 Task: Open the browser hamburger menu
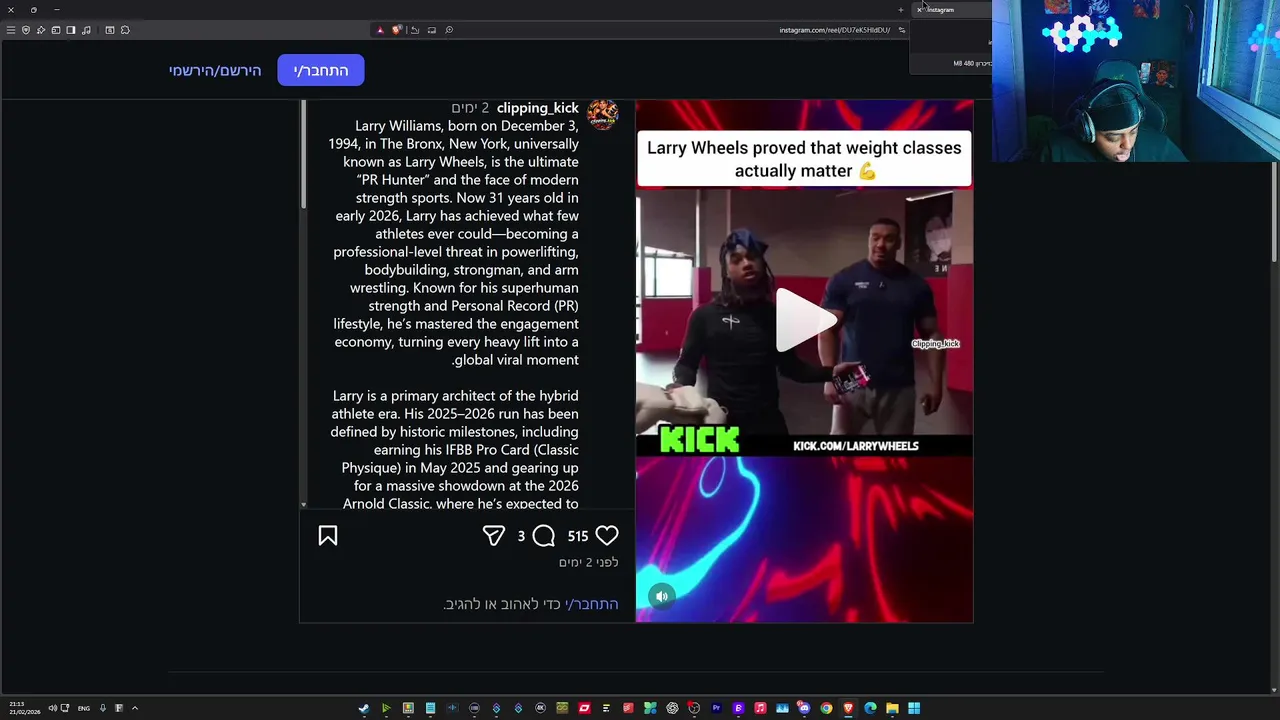(x=11, y=30)
